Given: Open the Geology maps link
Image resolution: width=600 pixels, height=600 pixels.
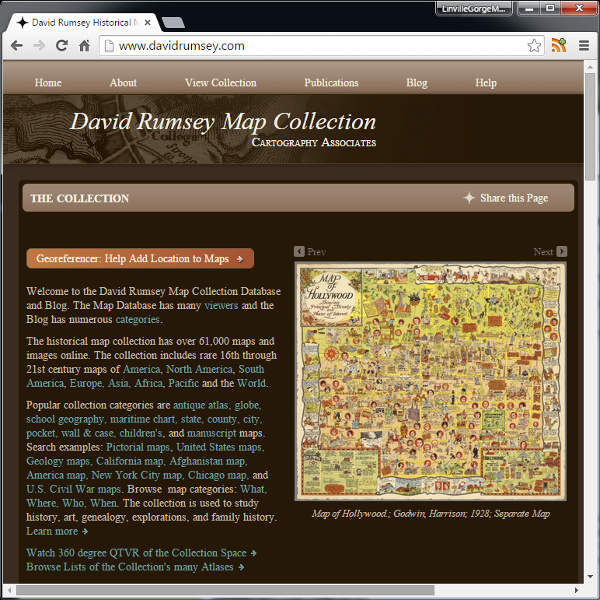Looking at the screenshot, I should point(58,461).
